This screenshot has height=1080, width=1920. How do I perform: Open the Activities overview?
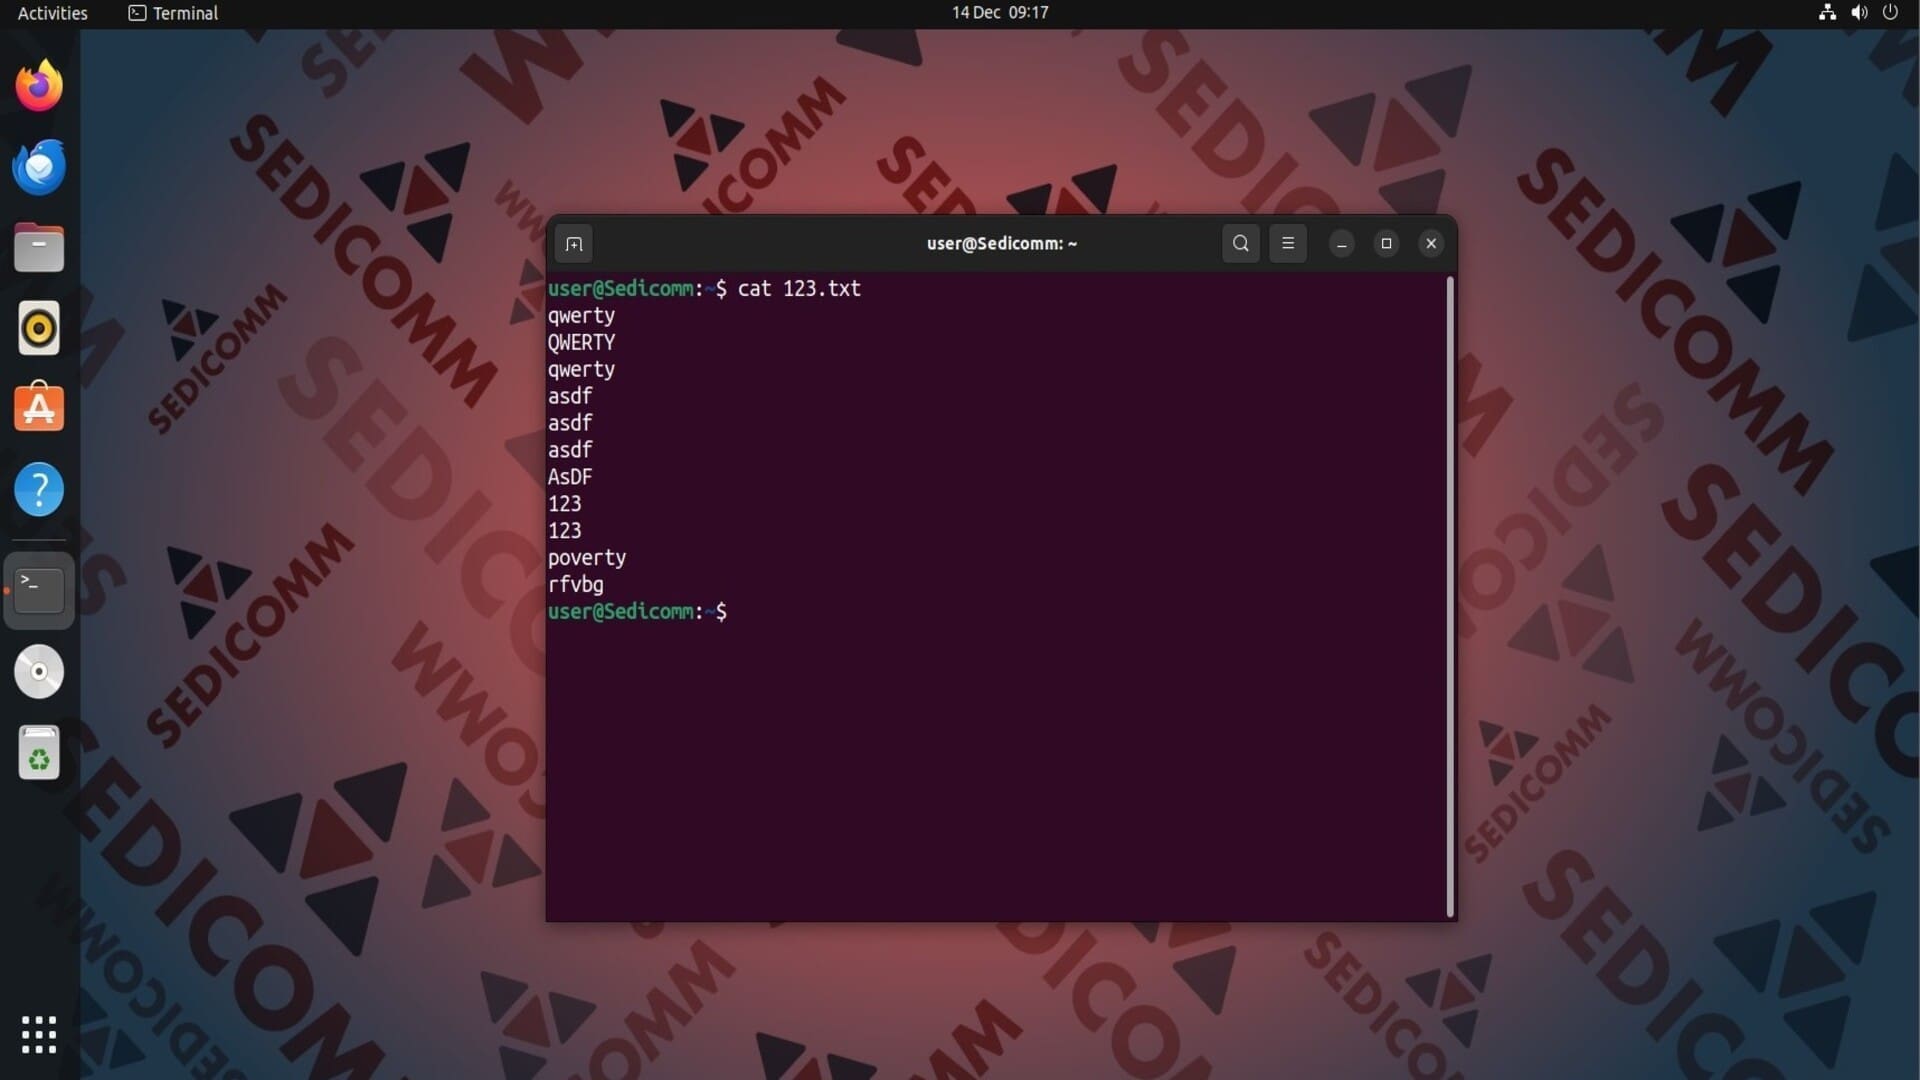tap(52, 13)
